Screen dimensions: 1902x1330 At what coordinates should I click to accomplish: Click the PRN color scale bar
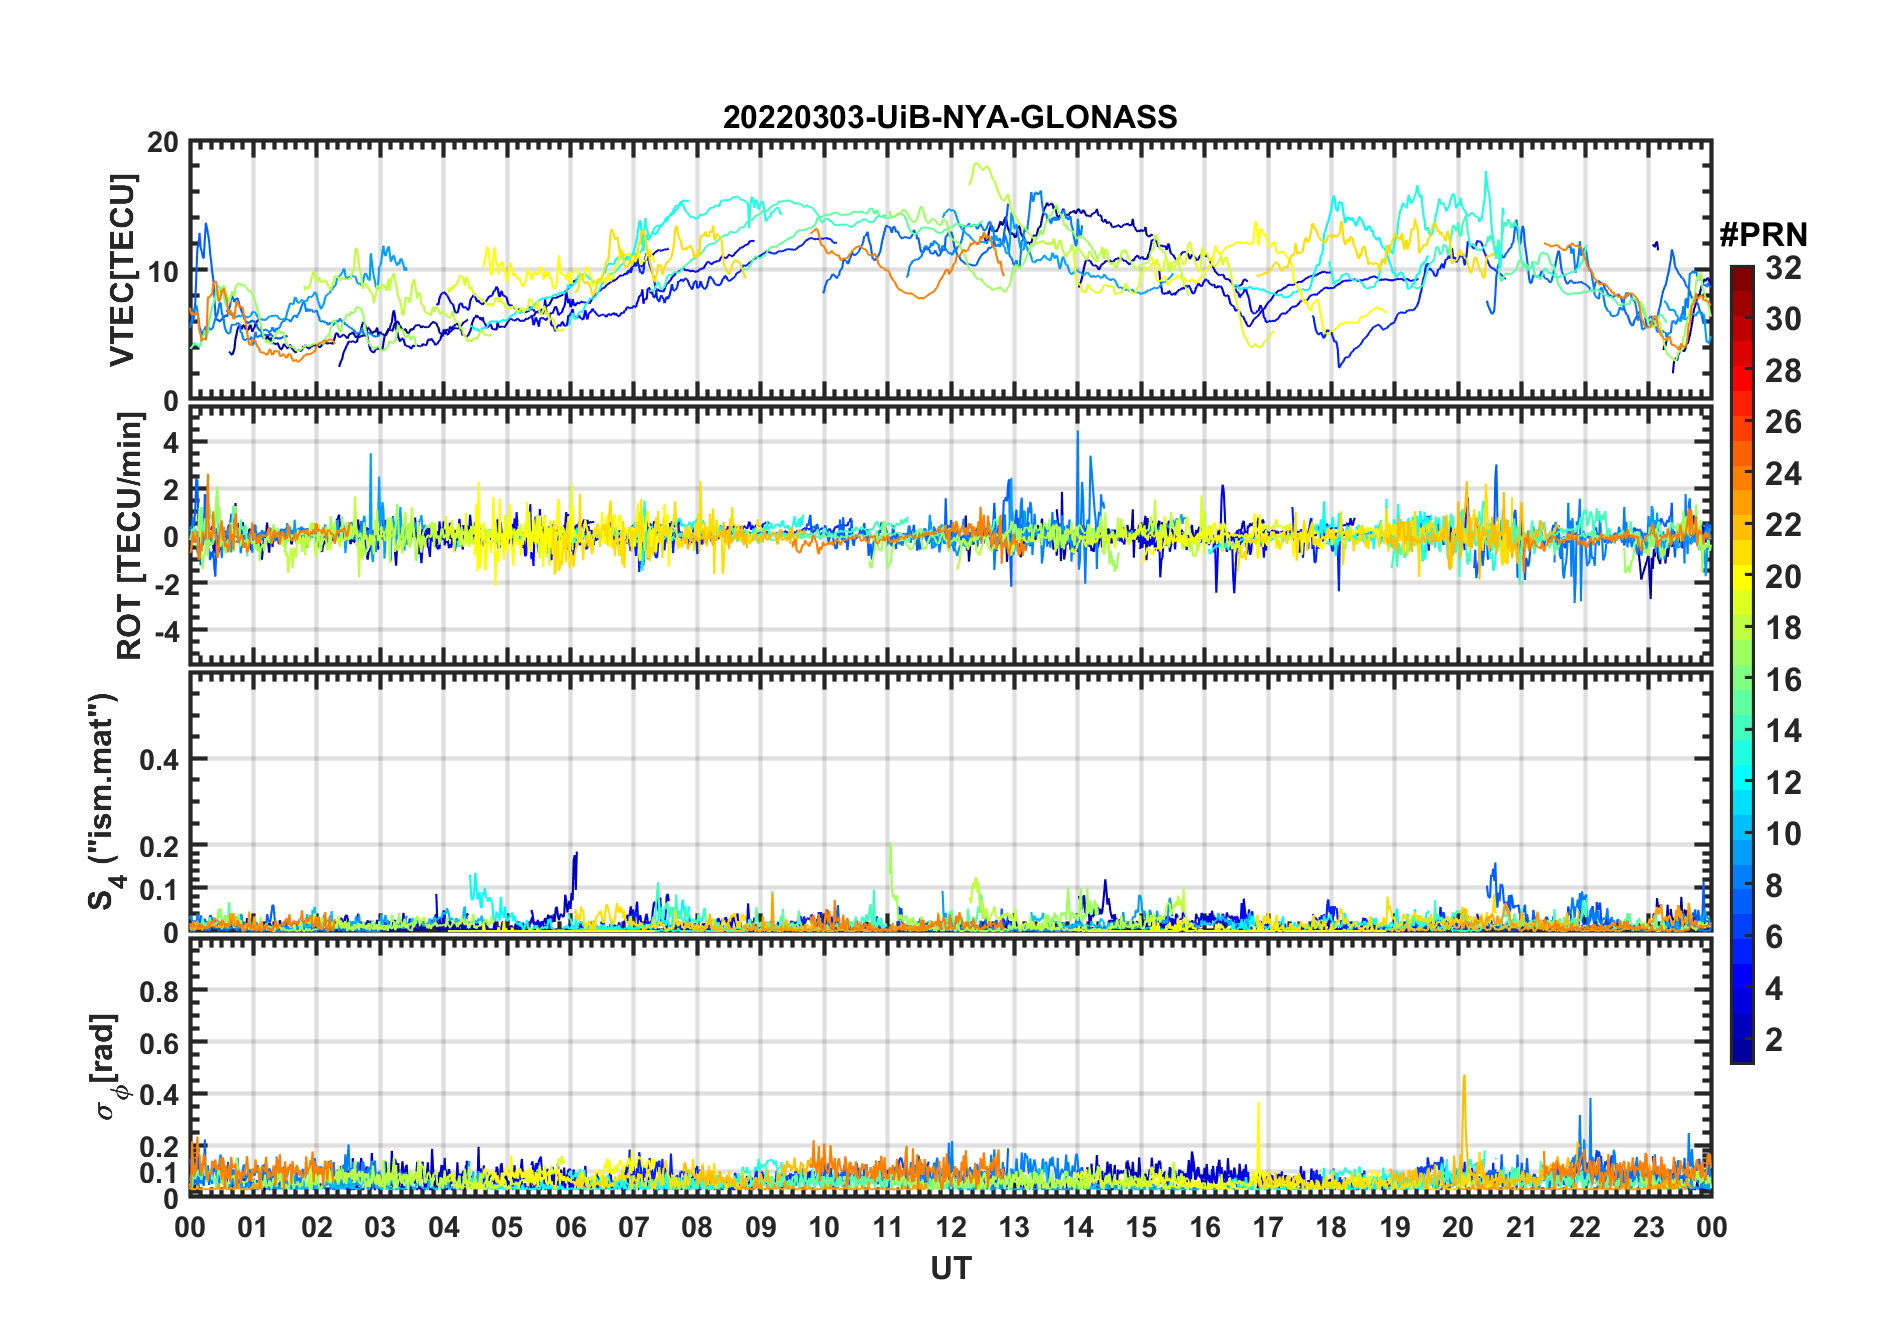point(1742,664)
